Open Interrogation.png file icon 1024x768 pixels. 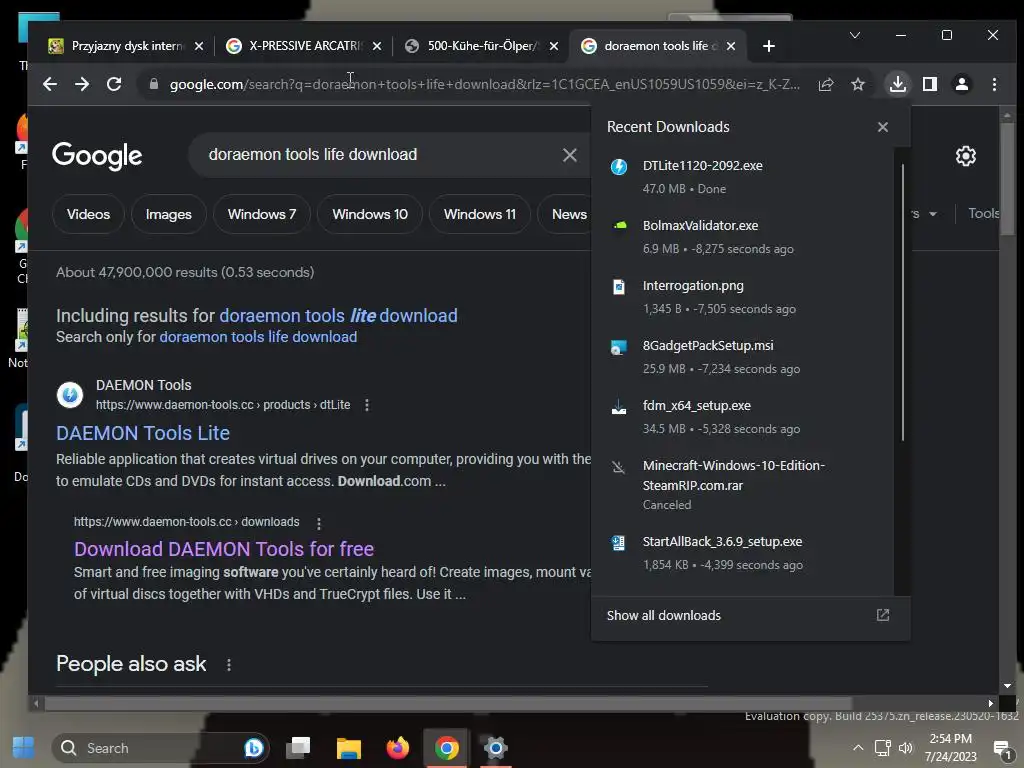(x=619, y=287)
